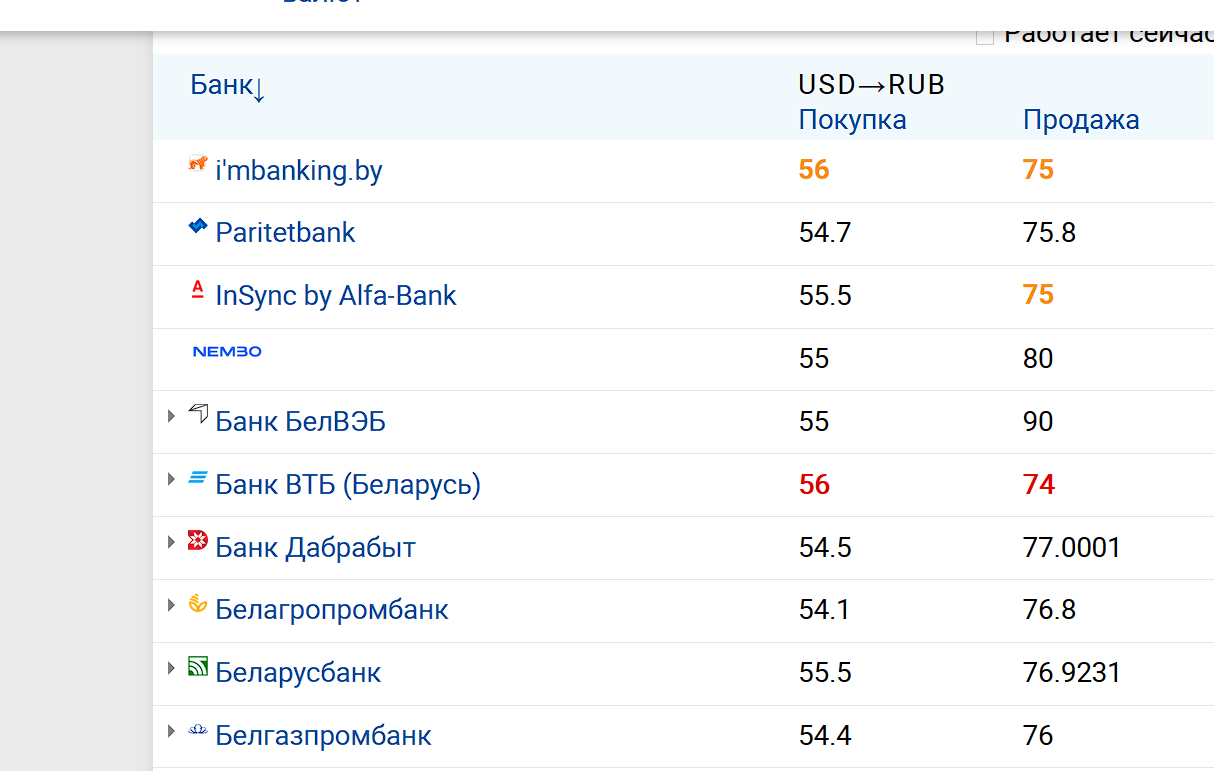Open the Банк БелВЭБ link

coord(300,422)
